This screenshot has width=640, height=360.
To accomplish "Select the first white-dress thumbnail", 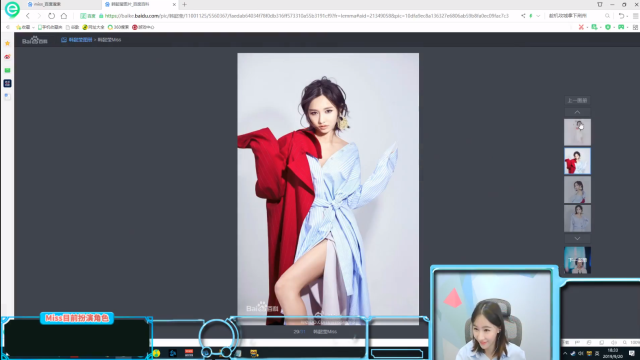I will (577, 132).
